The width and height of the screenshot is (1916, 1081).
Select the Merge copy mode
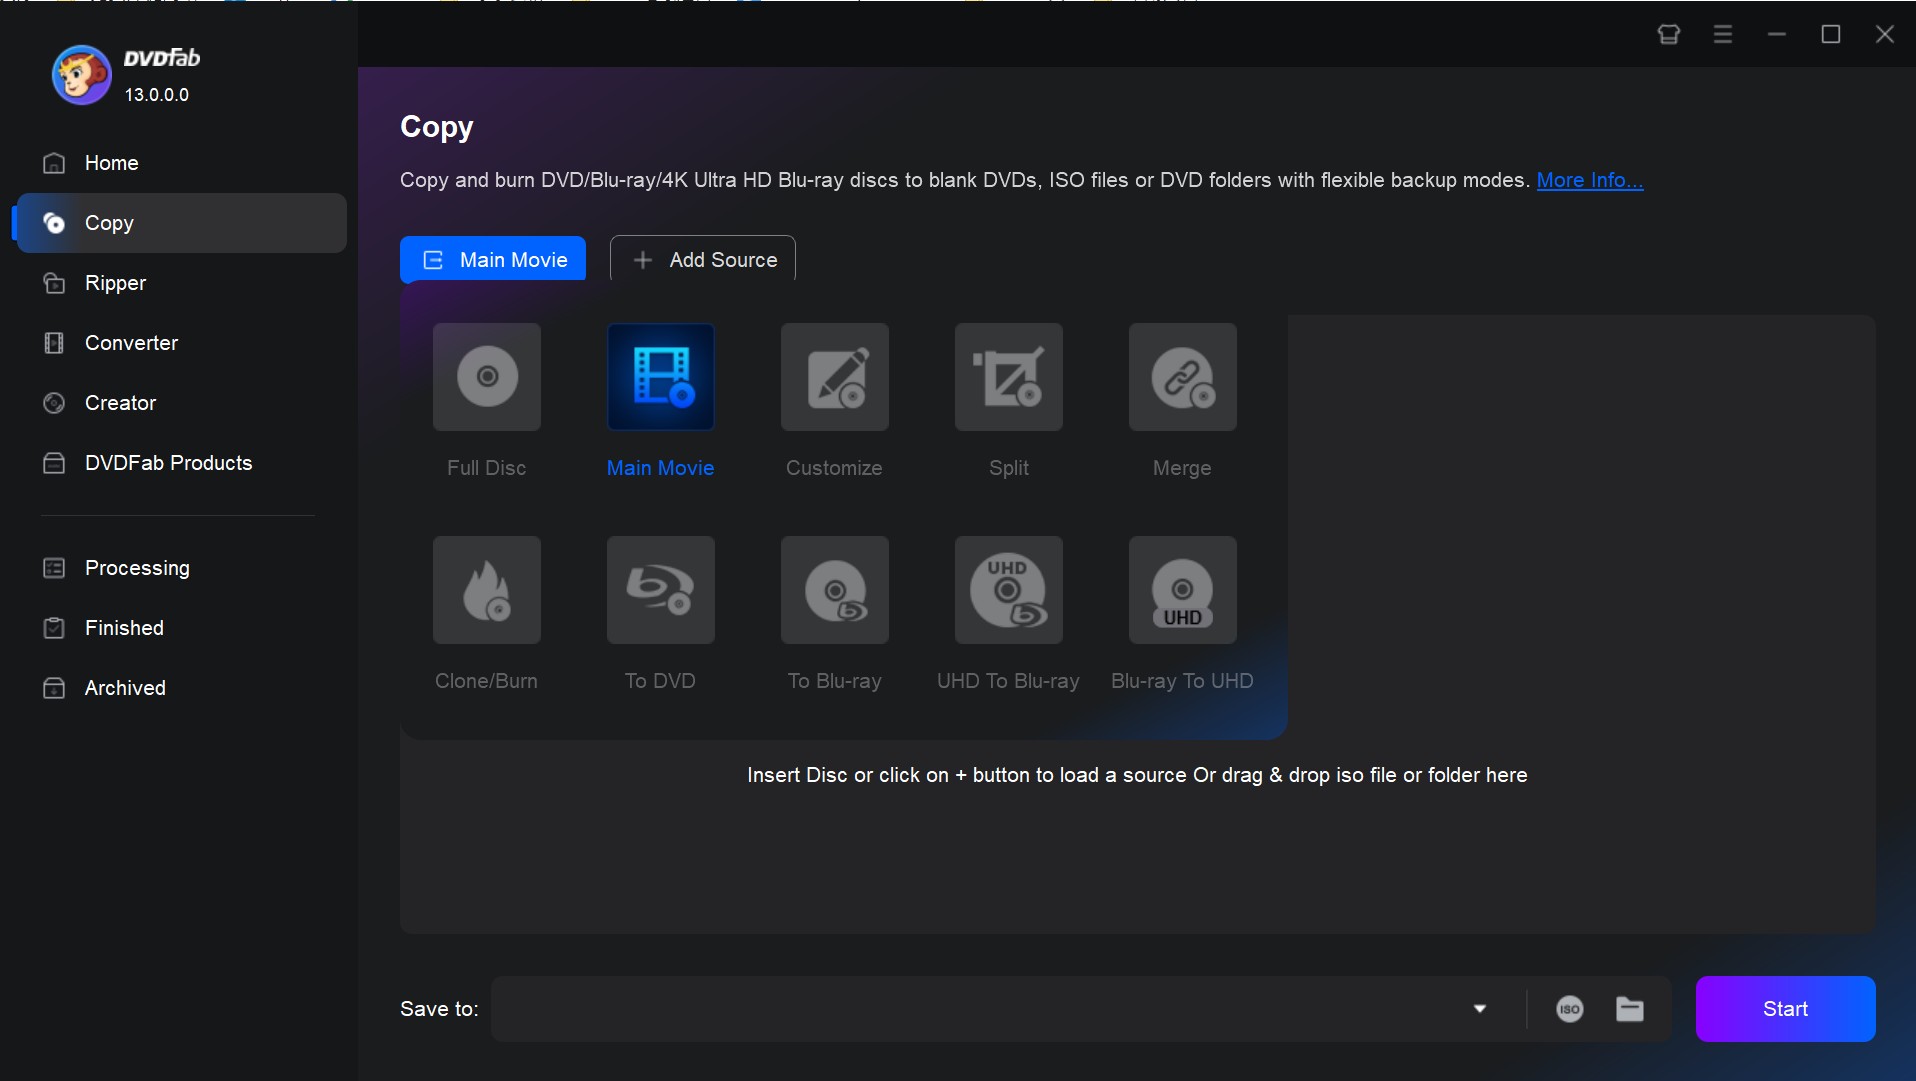(1182, 399)
